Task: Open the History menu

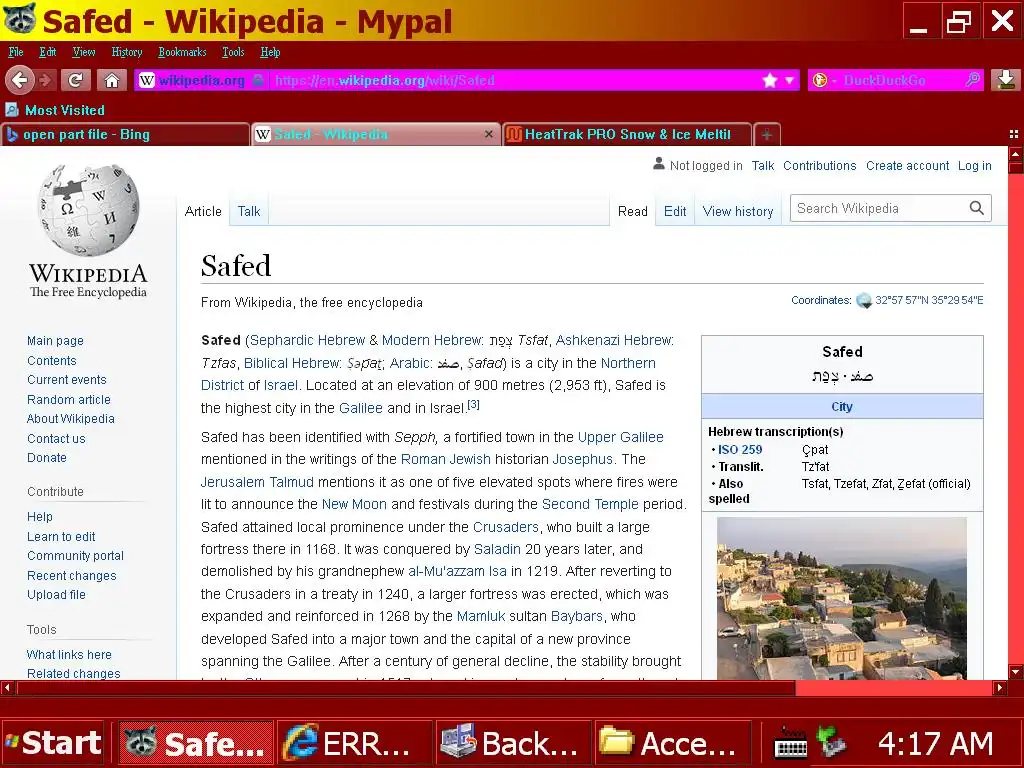Action: (x=127, y=52)
